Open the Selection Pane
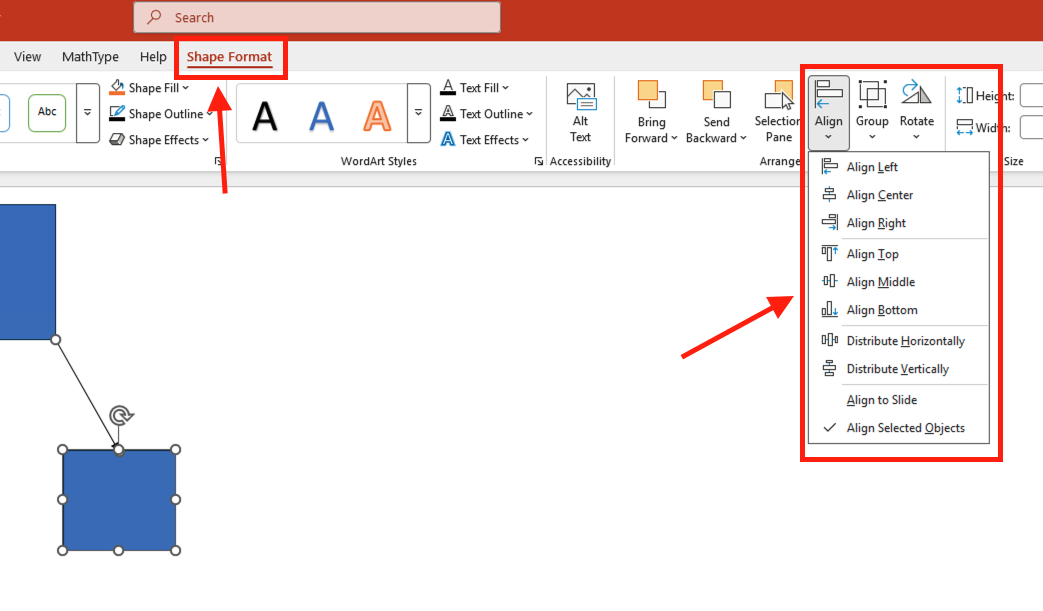The width and height of the screenshot is (1043, 611). coord(778,112)
